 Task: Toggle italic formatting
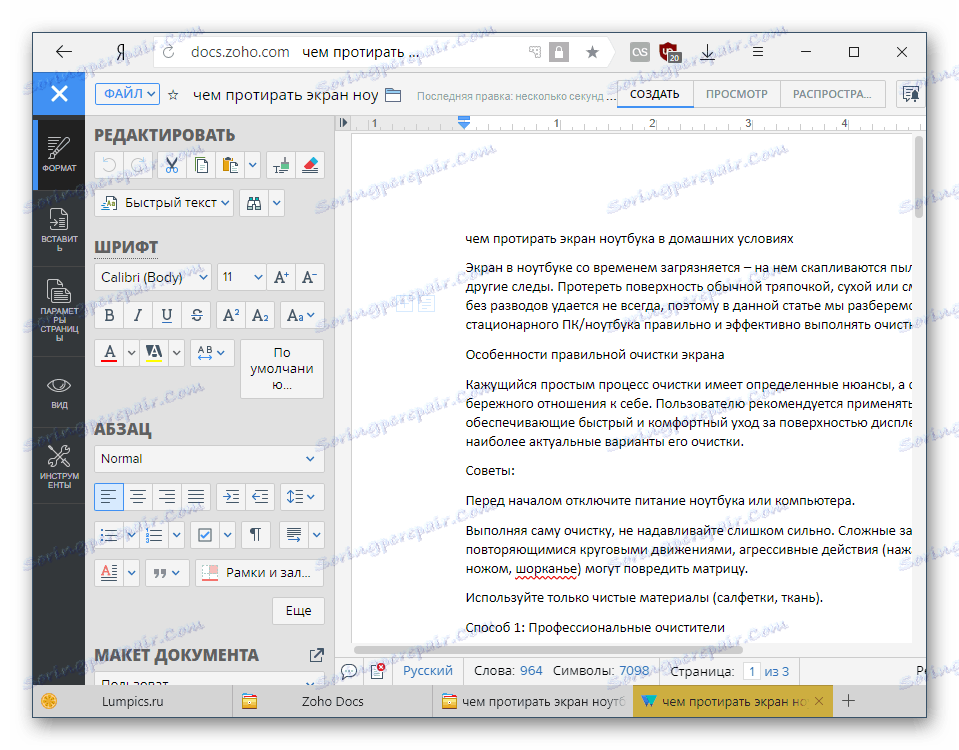pos(138,315)
